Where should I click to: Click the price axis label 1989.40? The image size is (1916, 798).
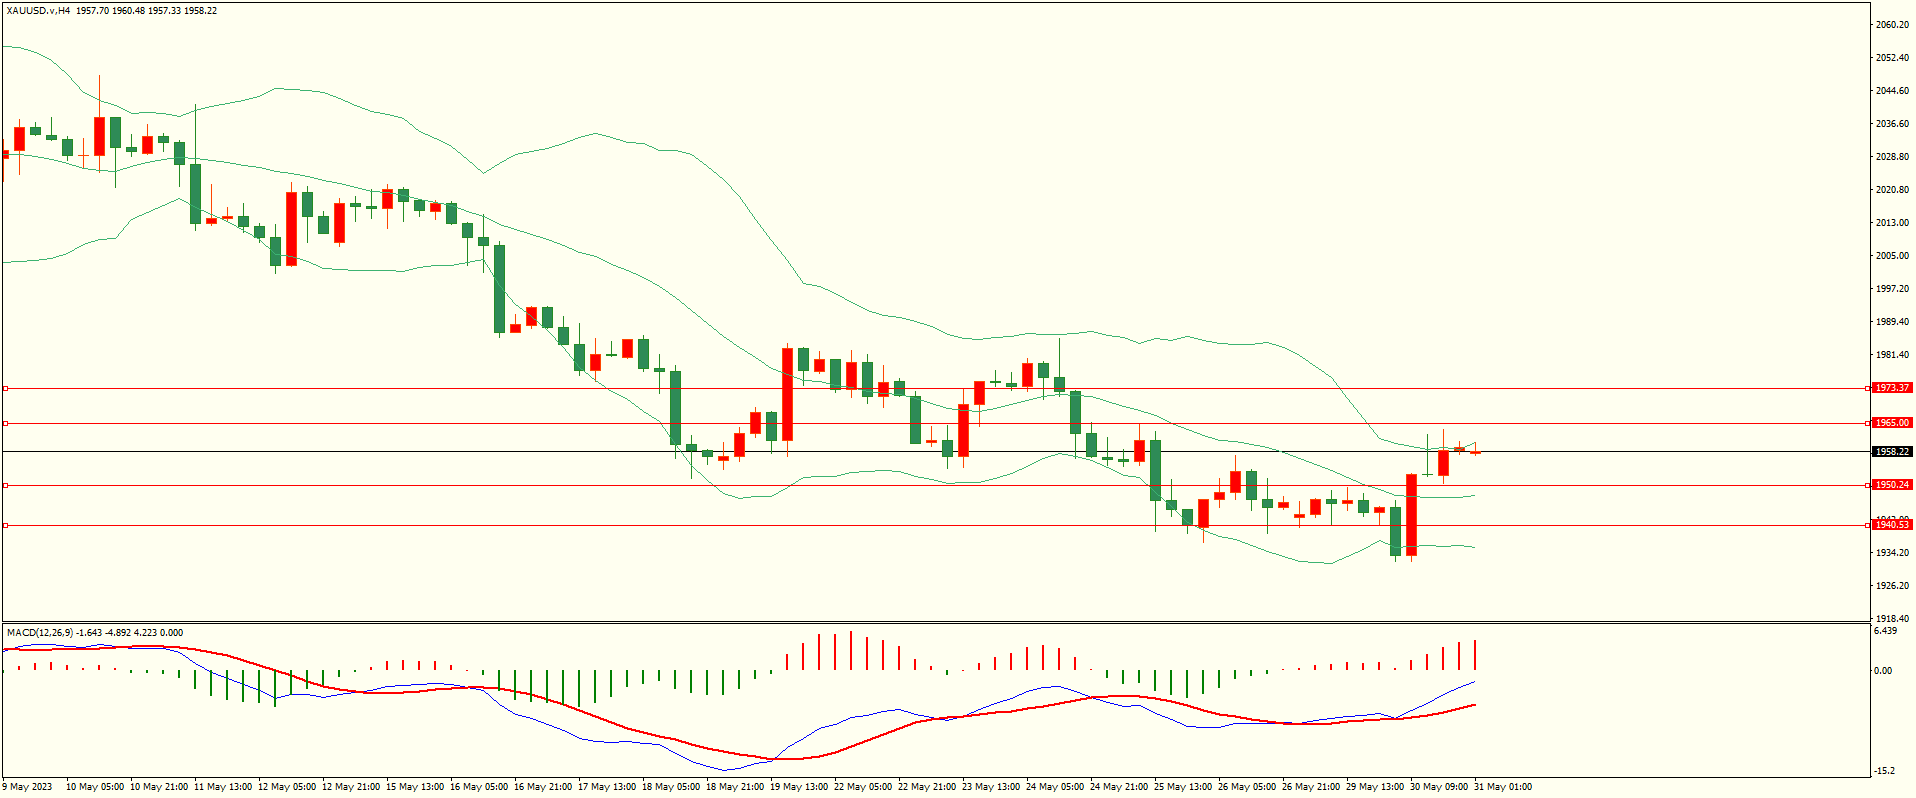click(x=1892, y=322)
